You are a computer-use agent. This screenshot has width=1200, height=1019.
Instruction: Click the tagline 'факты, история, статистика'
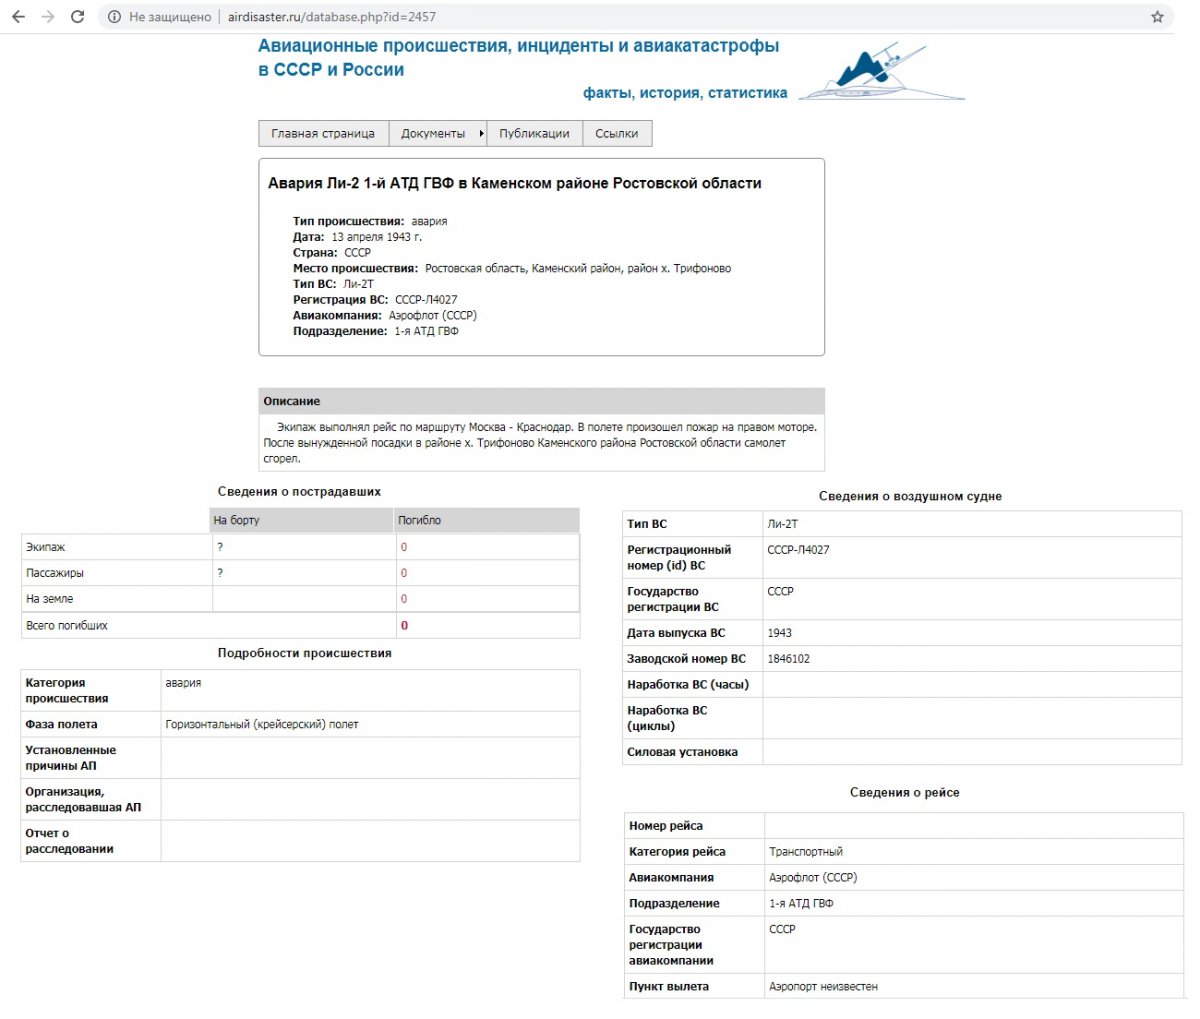(685, 93)
